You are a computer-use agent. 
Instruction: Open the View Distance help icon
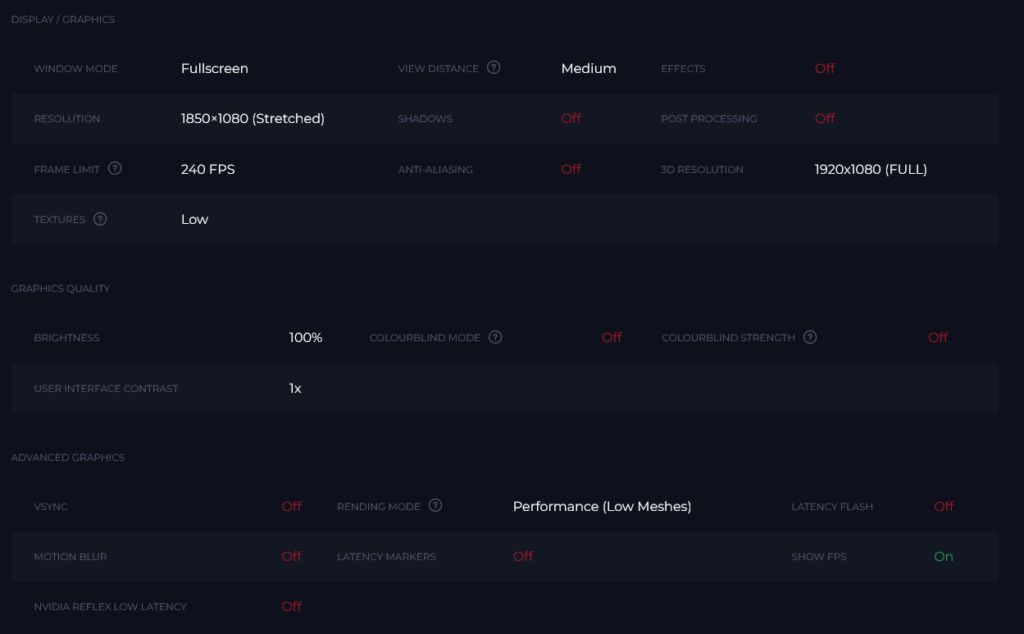click(x=494, y=67)
